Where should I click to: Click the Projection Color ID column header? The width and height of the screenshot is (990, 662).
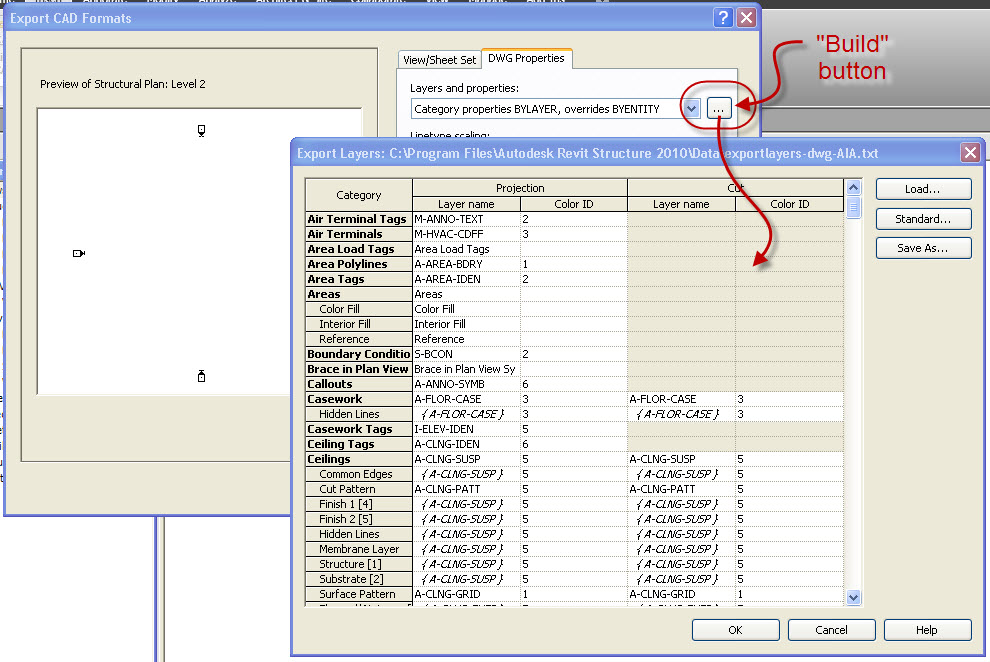(x=574, y=204)
